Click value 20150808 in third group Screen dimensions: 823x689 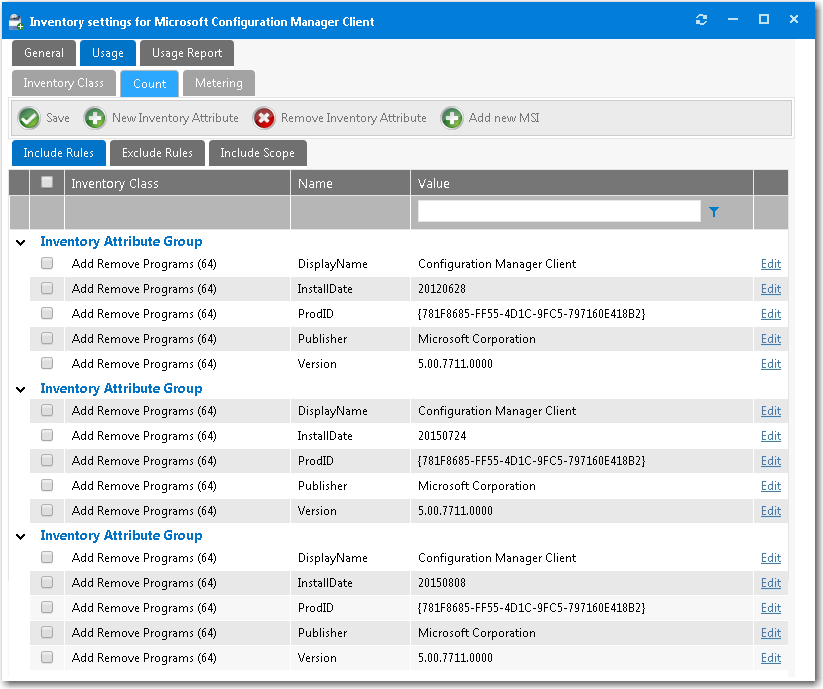pos(442,582)
